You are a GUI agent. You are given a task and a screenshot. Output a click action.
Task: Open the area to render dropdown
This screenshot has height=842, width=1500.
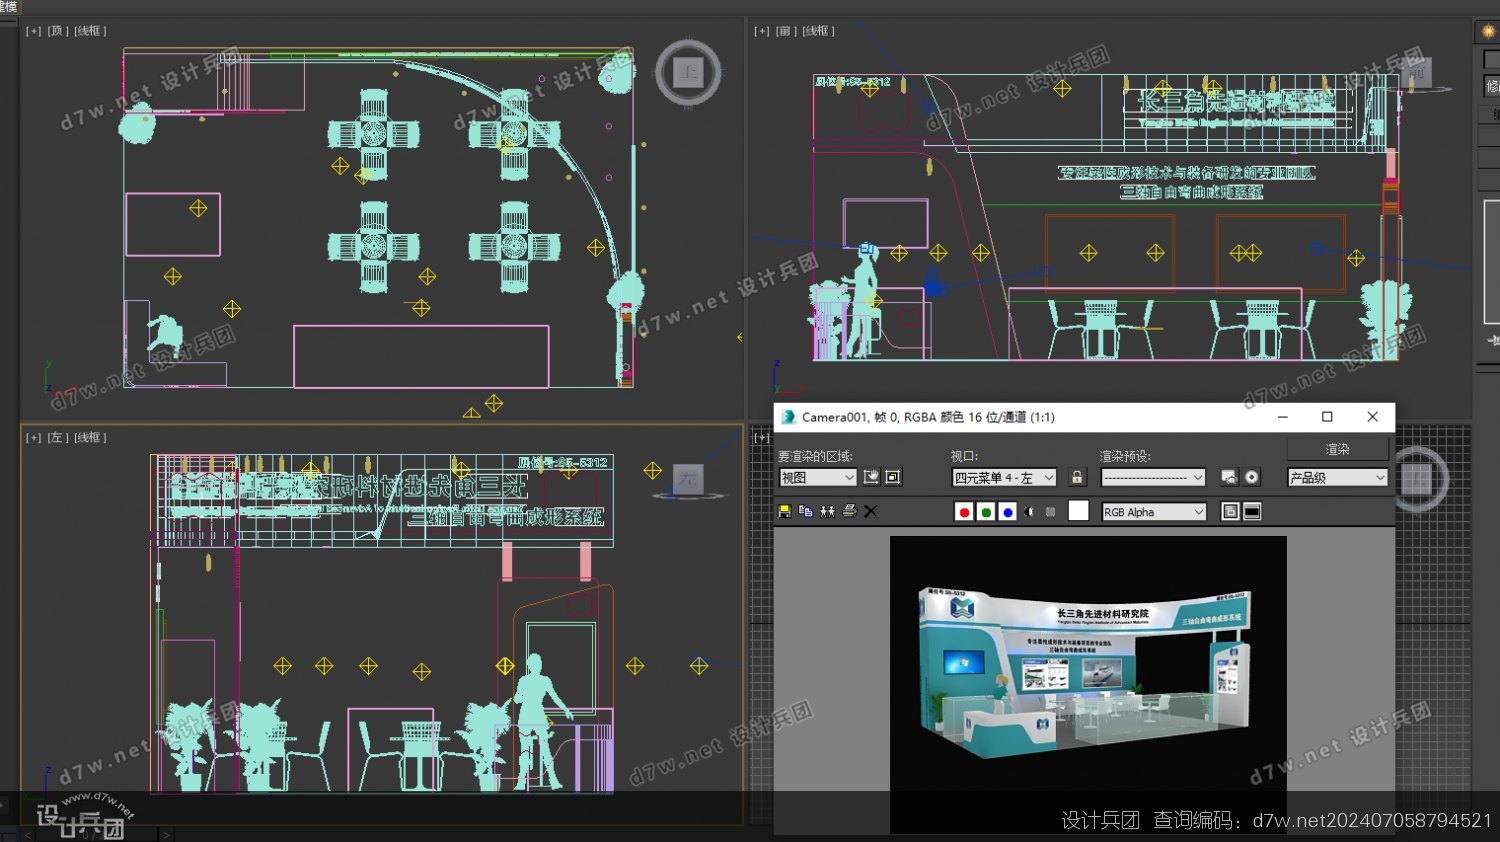pos(818,478)
